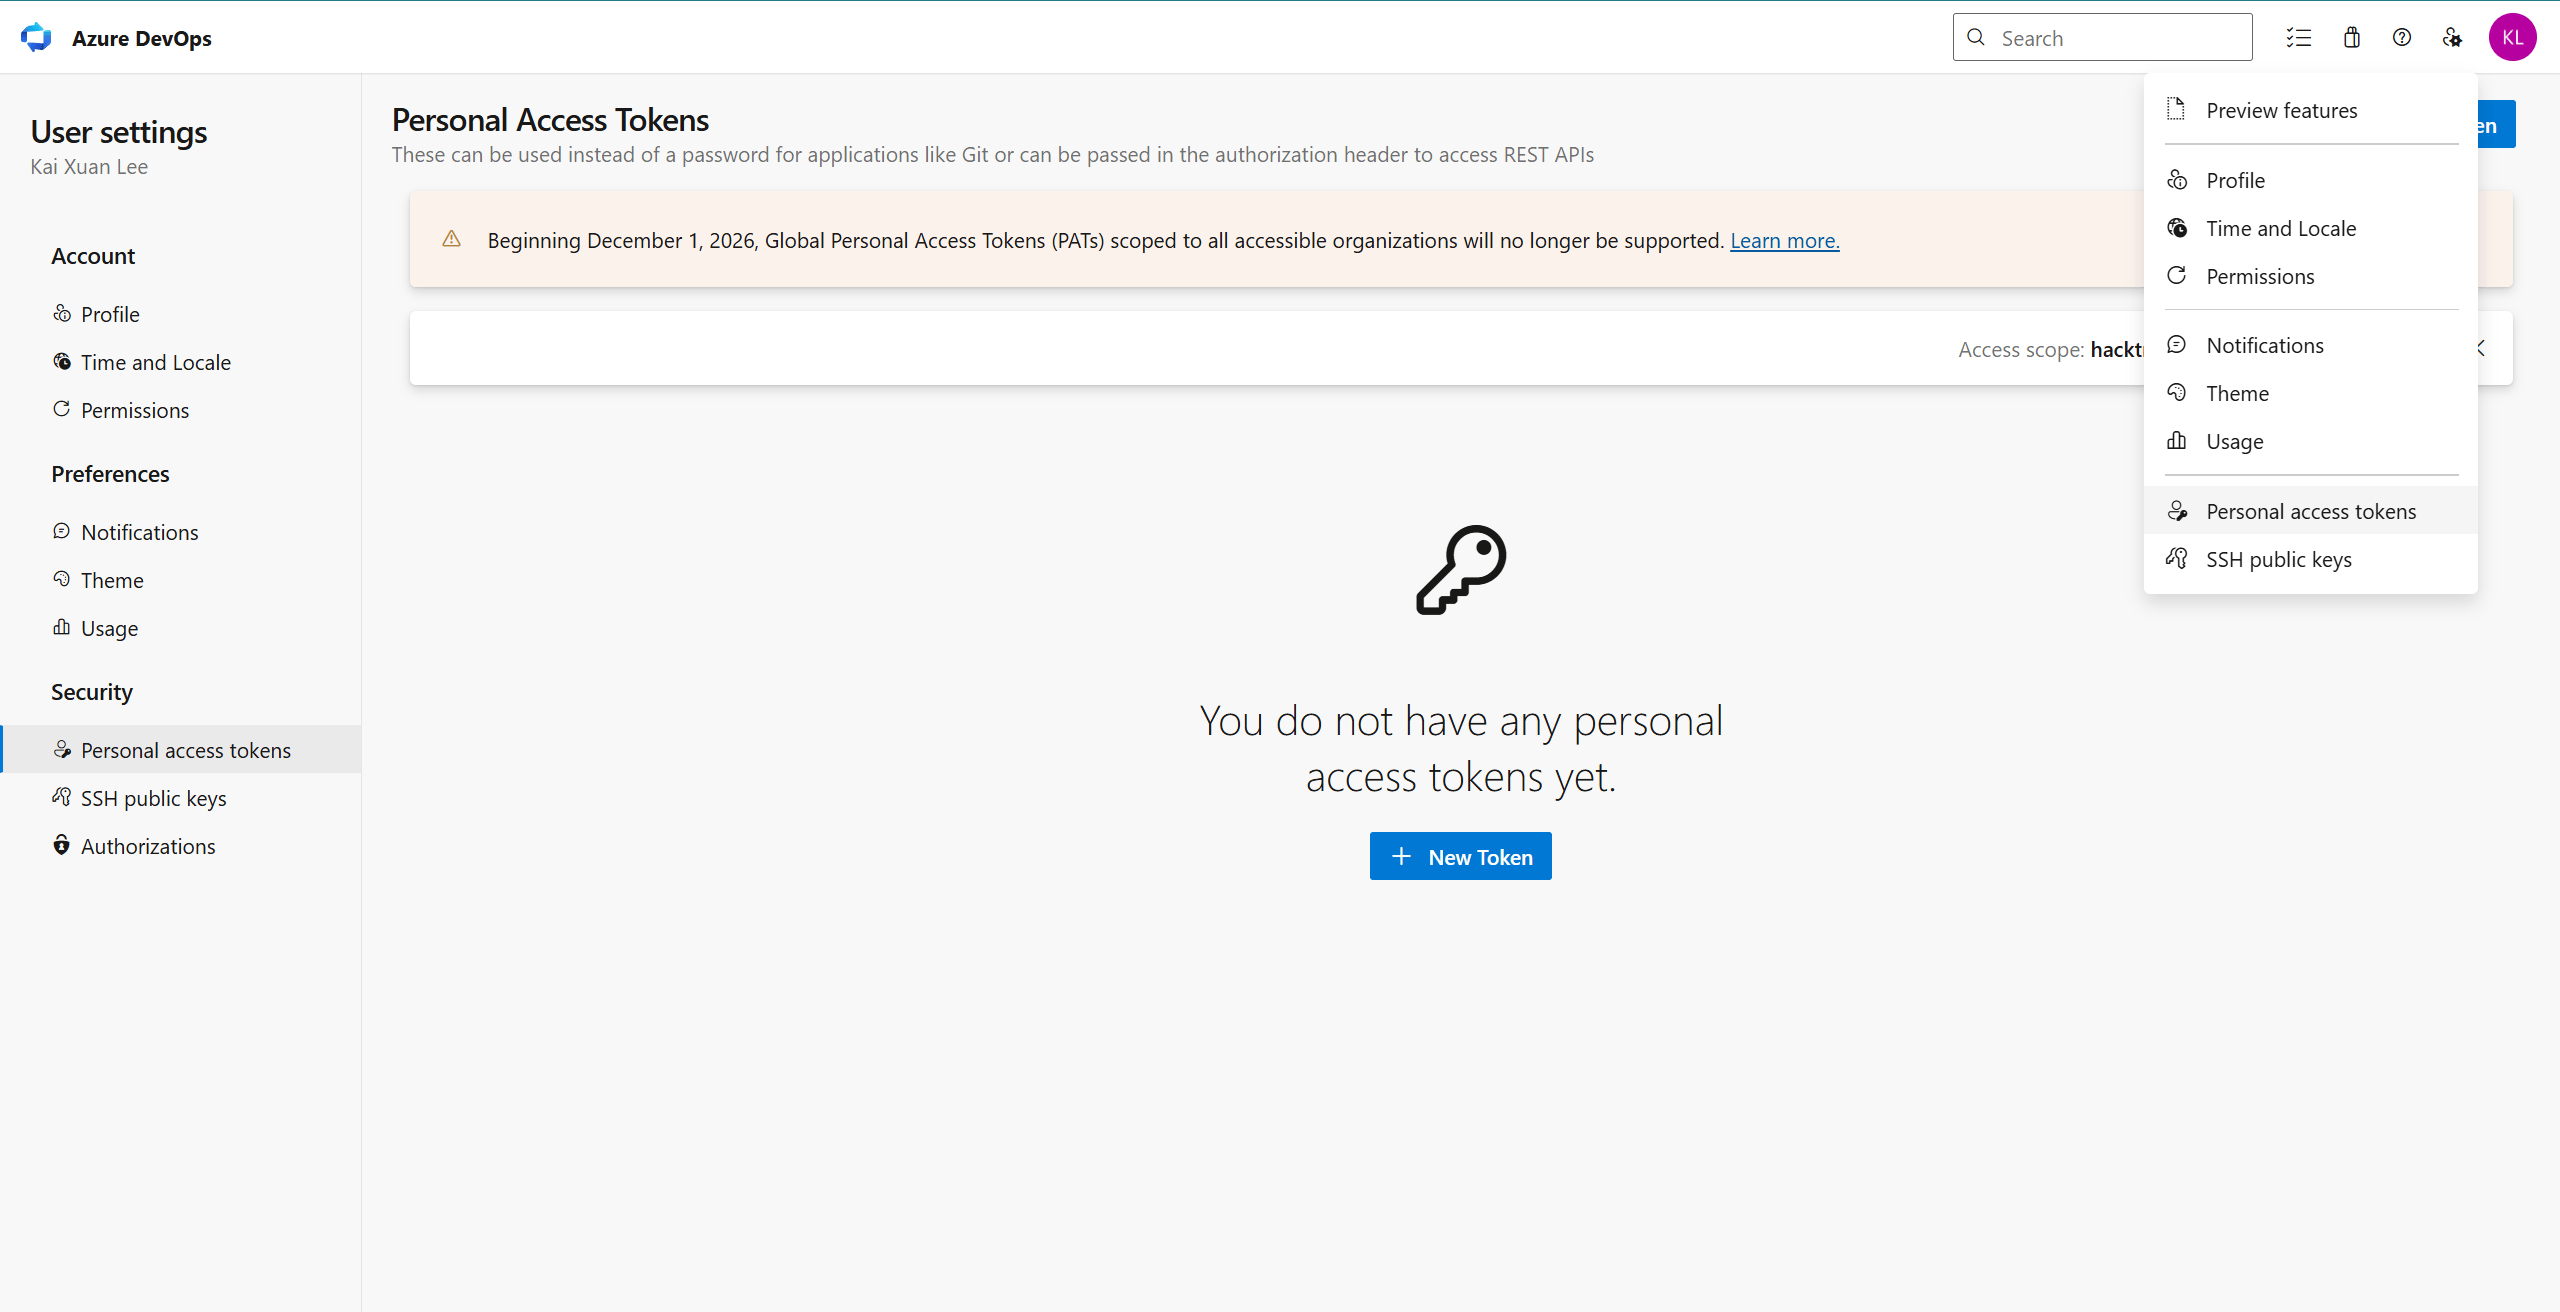This screenshot has width=2560, height=1312.
Task: Open Authorizations in the left sidebar
Action: (181, 846)
